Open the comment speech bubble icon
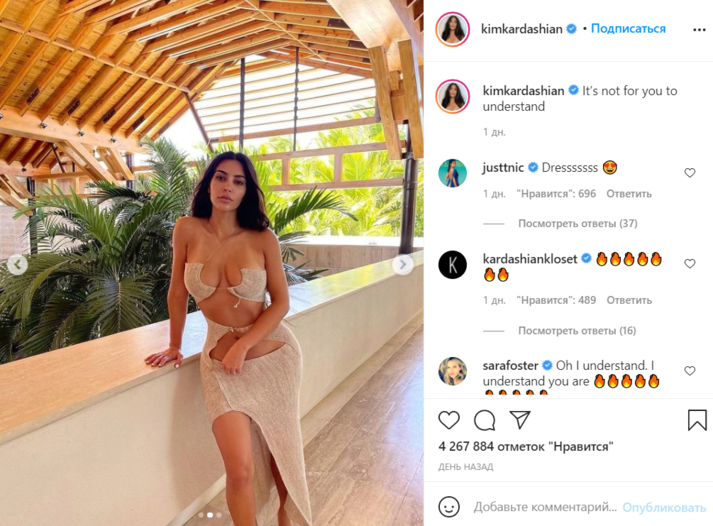Image resolution: width=713 pixels, height=526 pixels. point(484,420)
